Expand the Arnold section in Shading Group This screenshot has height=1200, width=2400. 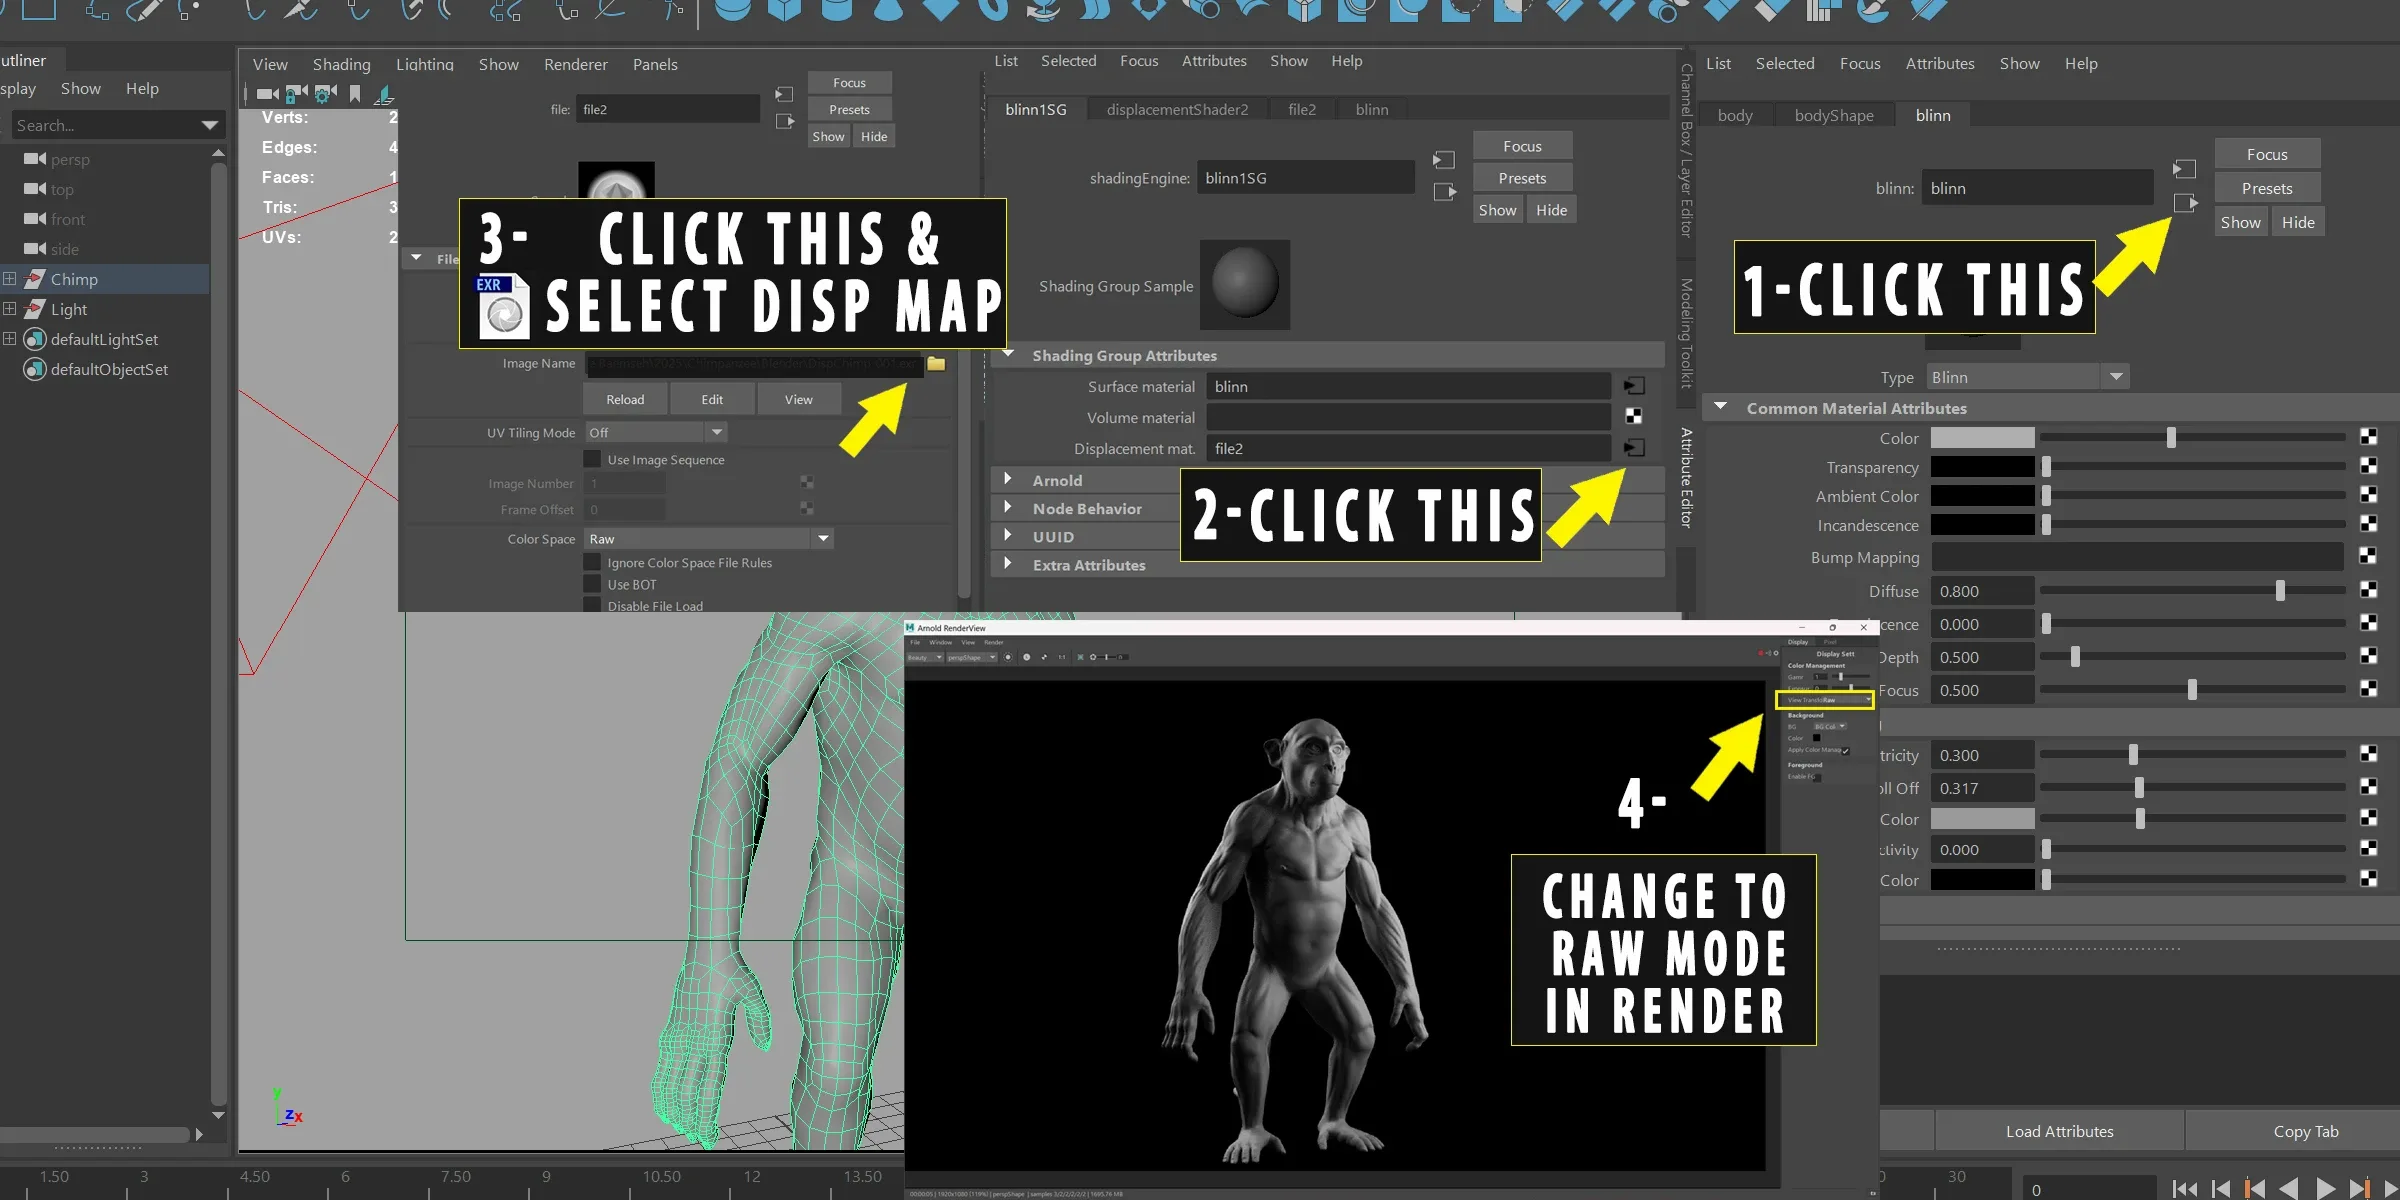[x=1009, y=479]
